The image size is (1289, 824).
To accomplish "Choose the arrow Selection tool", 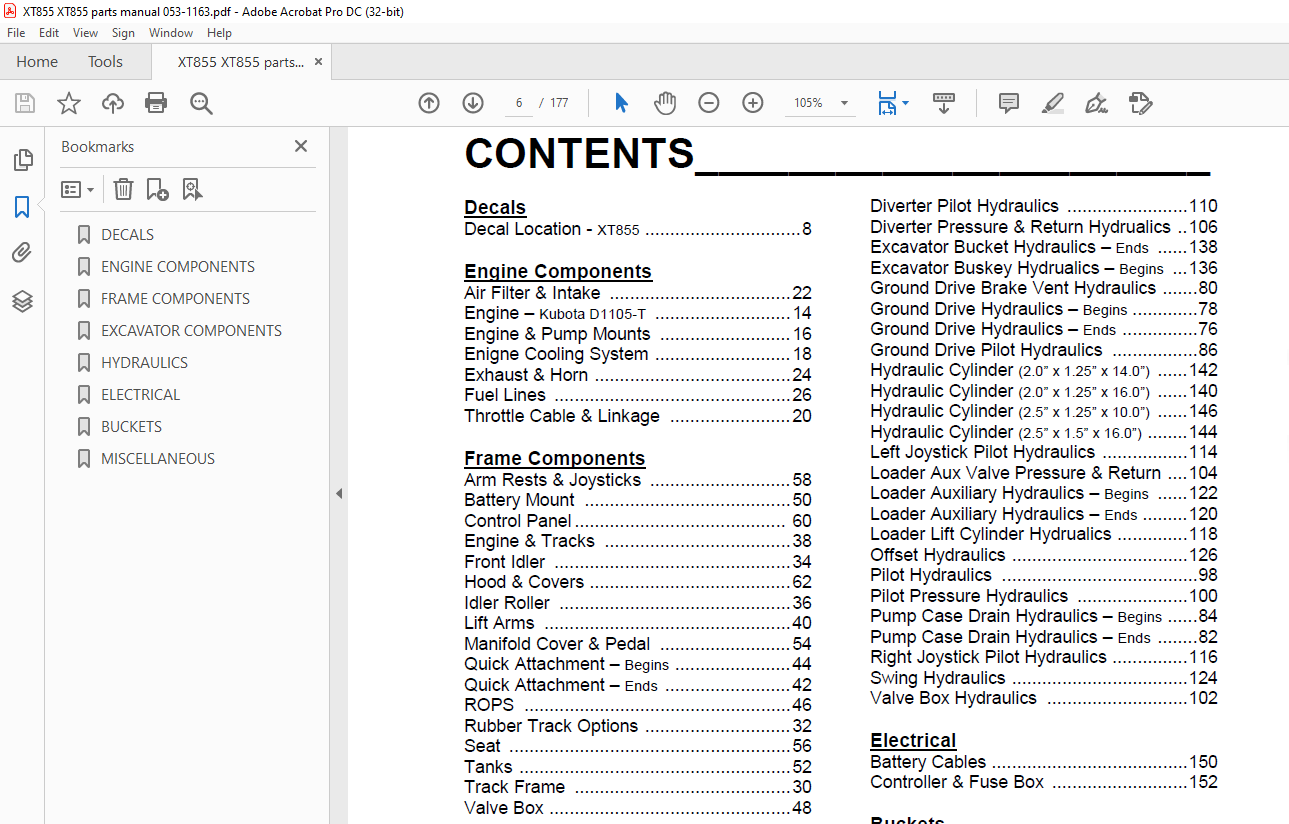I will coord(621,103).
